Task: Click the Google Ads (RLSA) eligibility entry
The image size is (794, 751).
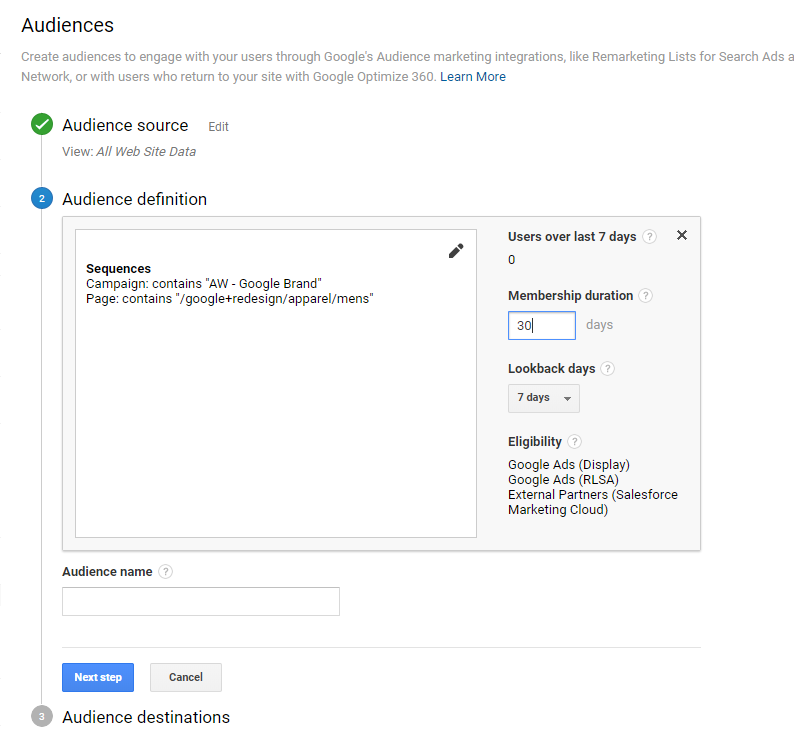Action: pyautogui.click(x=563, y=480)
